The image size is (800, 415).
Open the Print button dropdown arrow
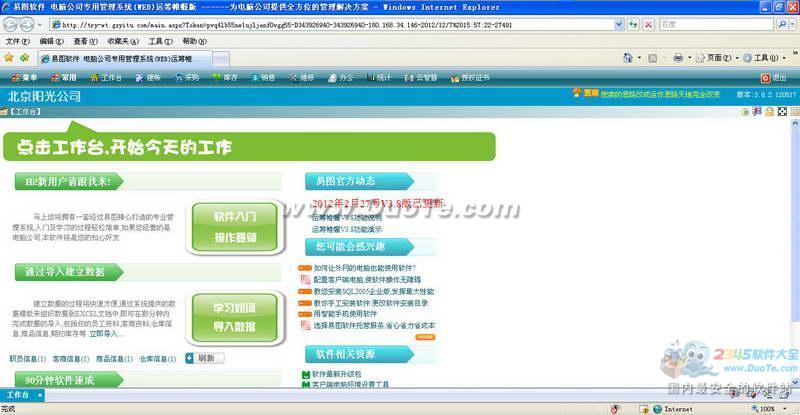(689, 58)
